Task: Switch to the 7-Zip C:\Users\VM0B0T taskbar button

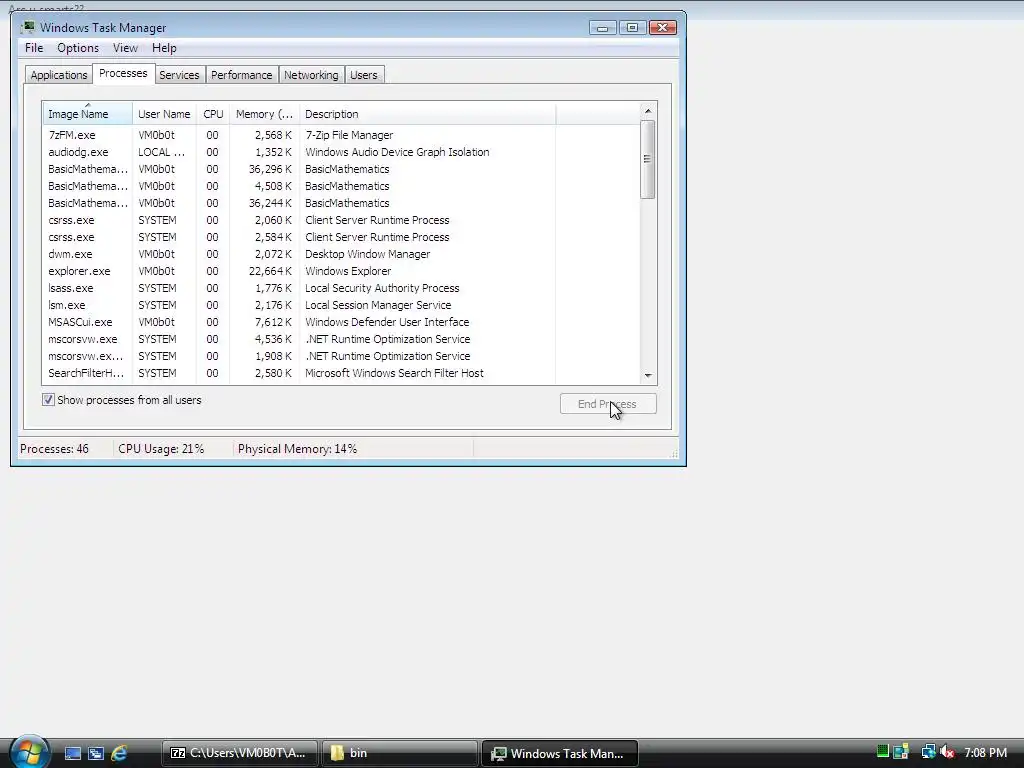Action: pyautogui.click(x=240, y=753)
